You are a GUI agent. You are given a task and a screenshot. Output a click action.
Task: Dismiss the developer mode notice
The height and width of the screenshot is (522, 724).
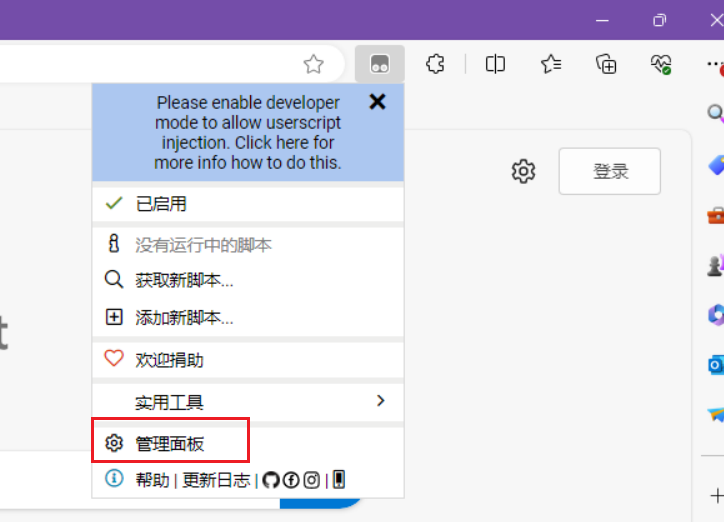[x=377, y=102]
